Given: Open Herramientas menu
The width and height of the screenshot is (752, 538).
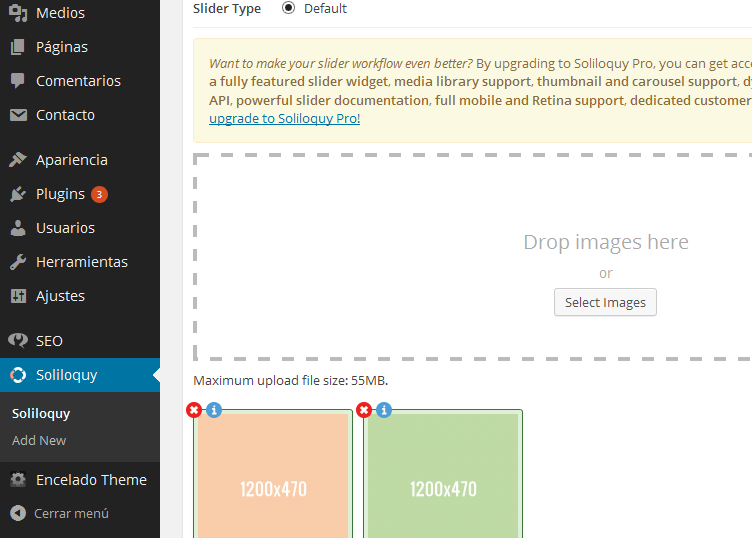Looking at the screenshot, I should tap(80, 262).
